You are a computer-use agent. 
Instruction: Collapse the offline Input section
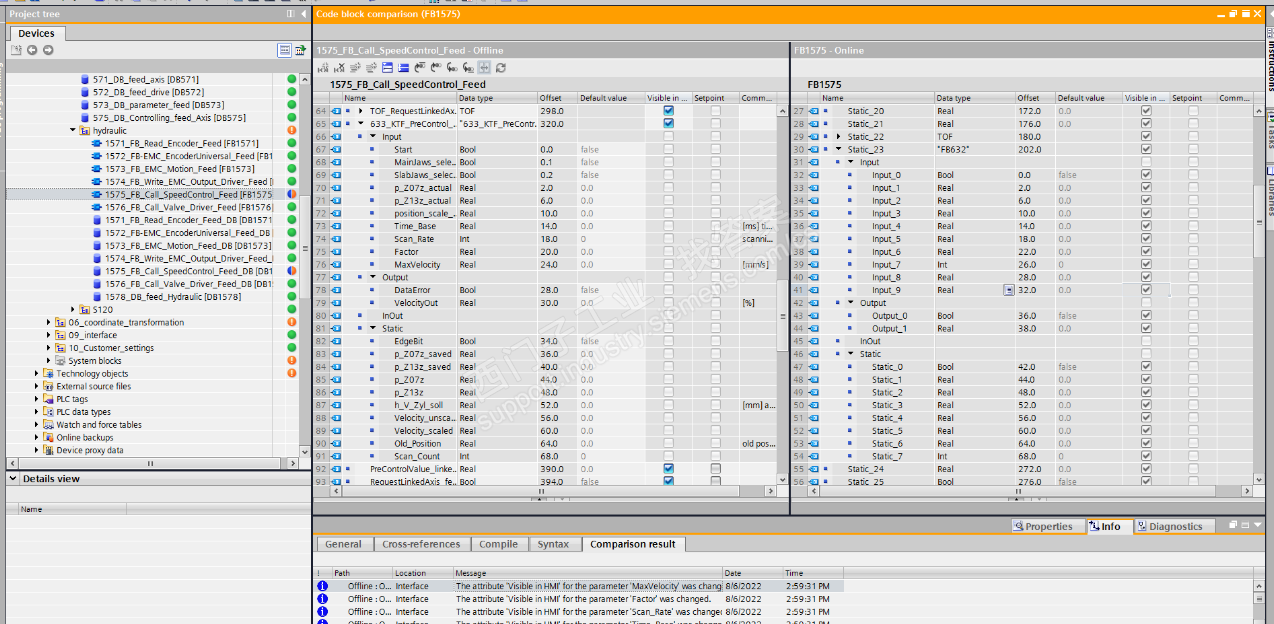point(374,137)
